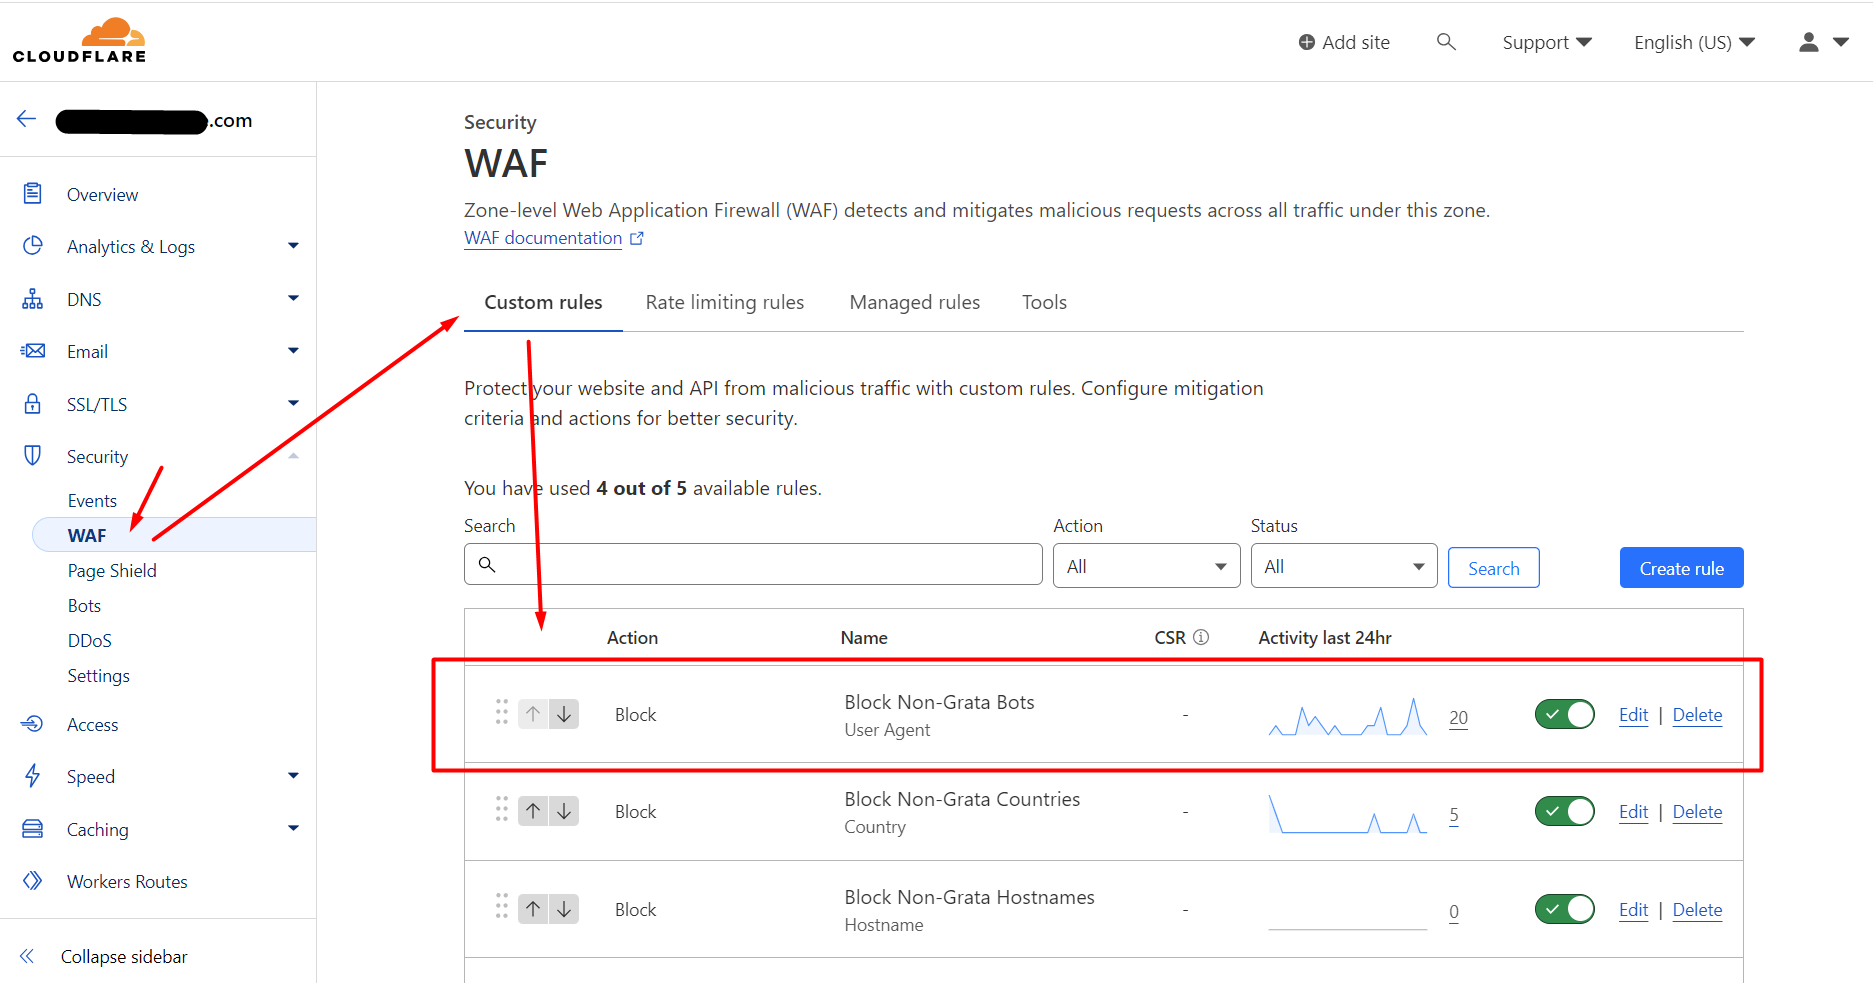Switch to the Managed rules tab
This screenshot has width=1873, height=983.
[x=914, y=302]
